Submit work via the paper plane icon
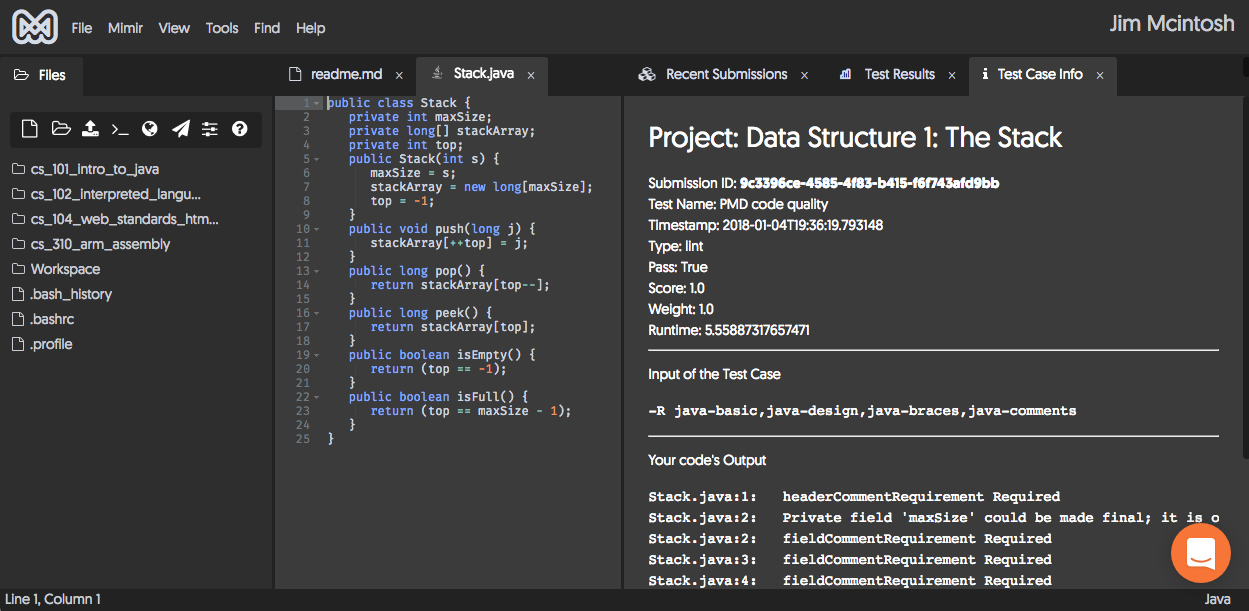 (180, 128)
